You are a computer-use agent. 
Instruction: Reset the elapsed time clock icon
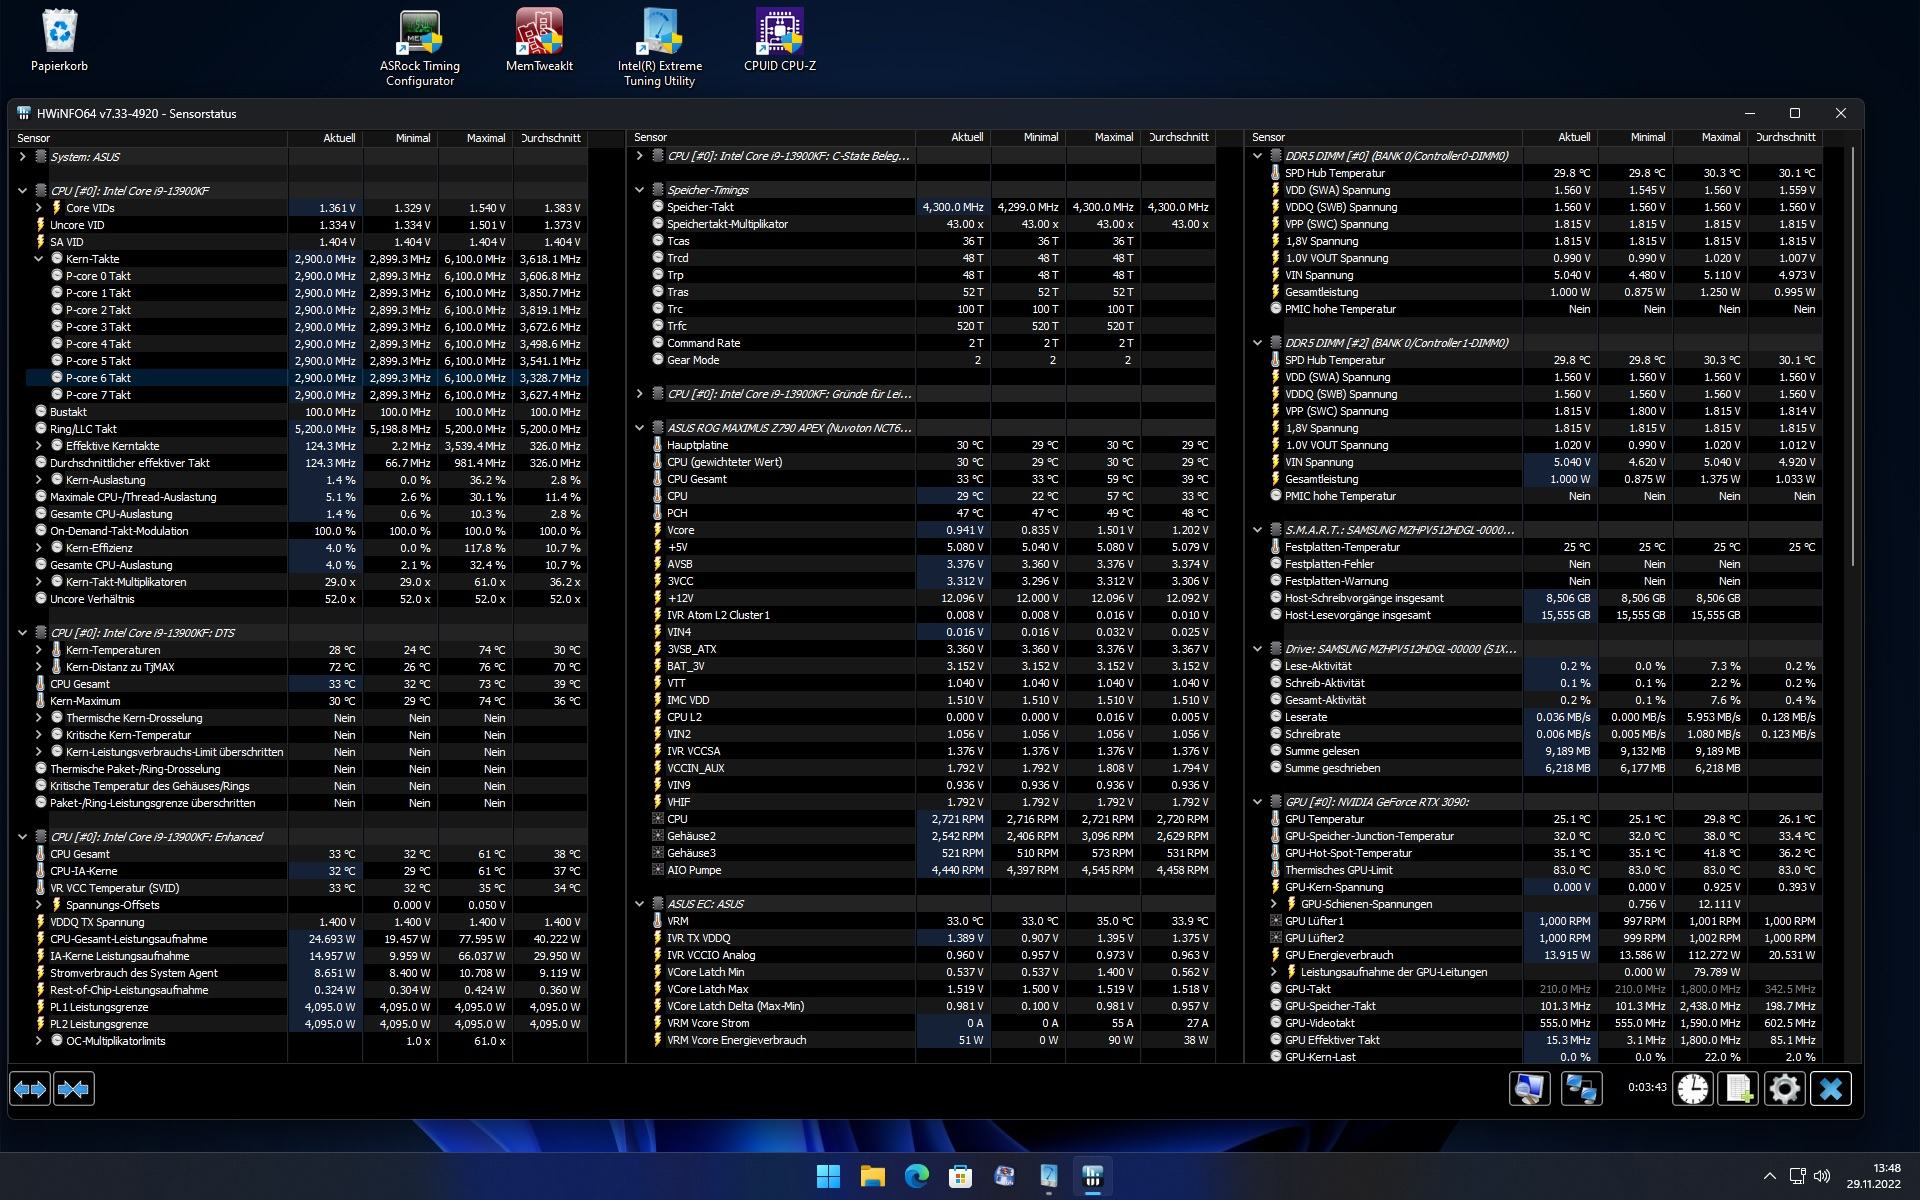pyautogui.click(x=1692, y=1088)
